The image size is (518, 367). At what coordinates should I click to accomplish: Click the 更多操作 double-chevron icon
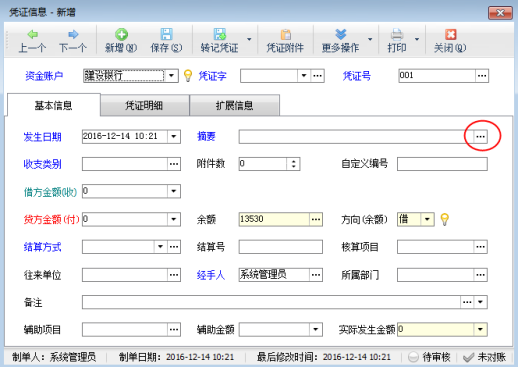click(341, 34)
